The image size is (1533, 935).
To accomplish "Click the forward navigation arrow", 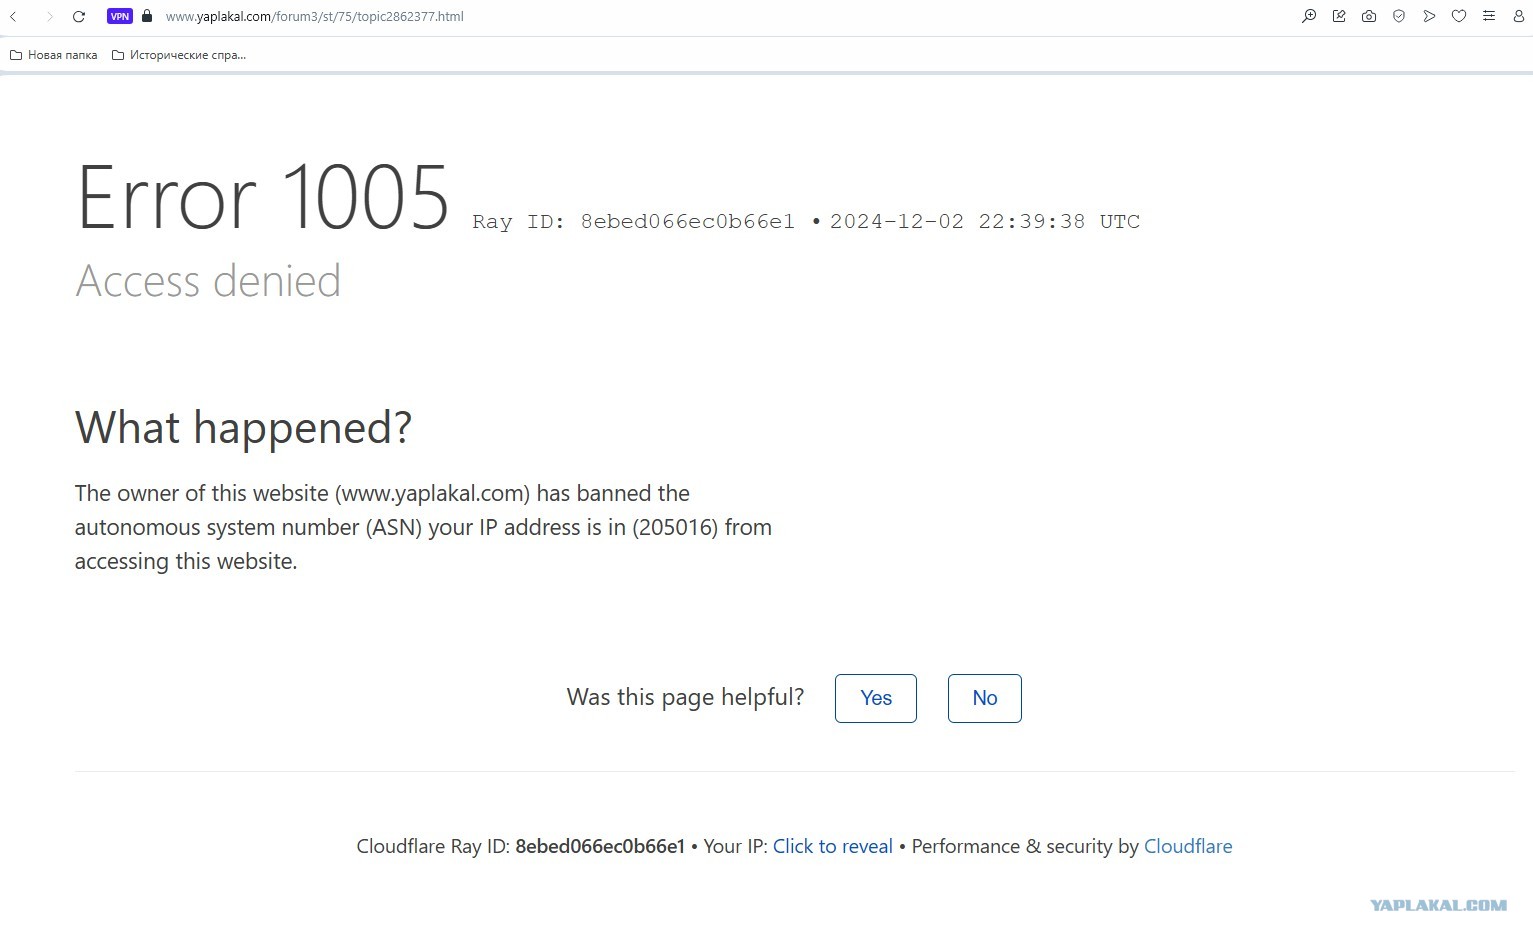I will click(x=49, y=16).
